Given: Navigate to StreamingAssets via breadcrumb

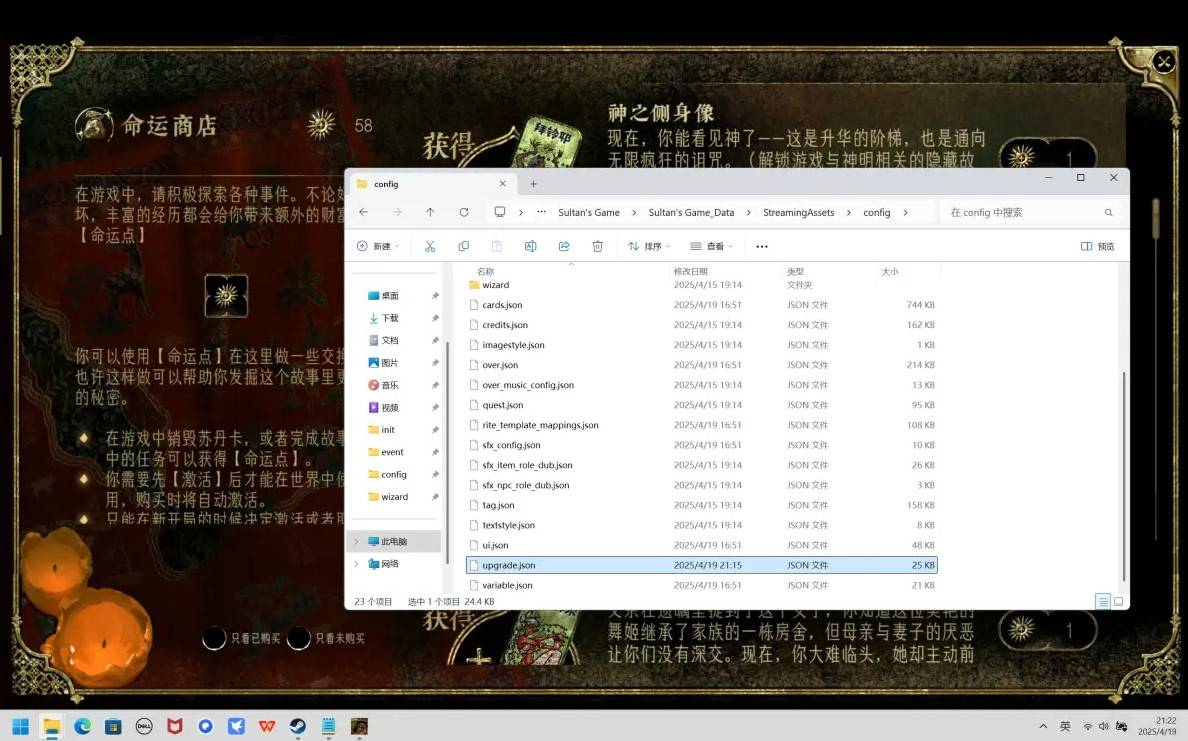Looking at the screenshot, I should pyautogui.click(x=799, y=212).
